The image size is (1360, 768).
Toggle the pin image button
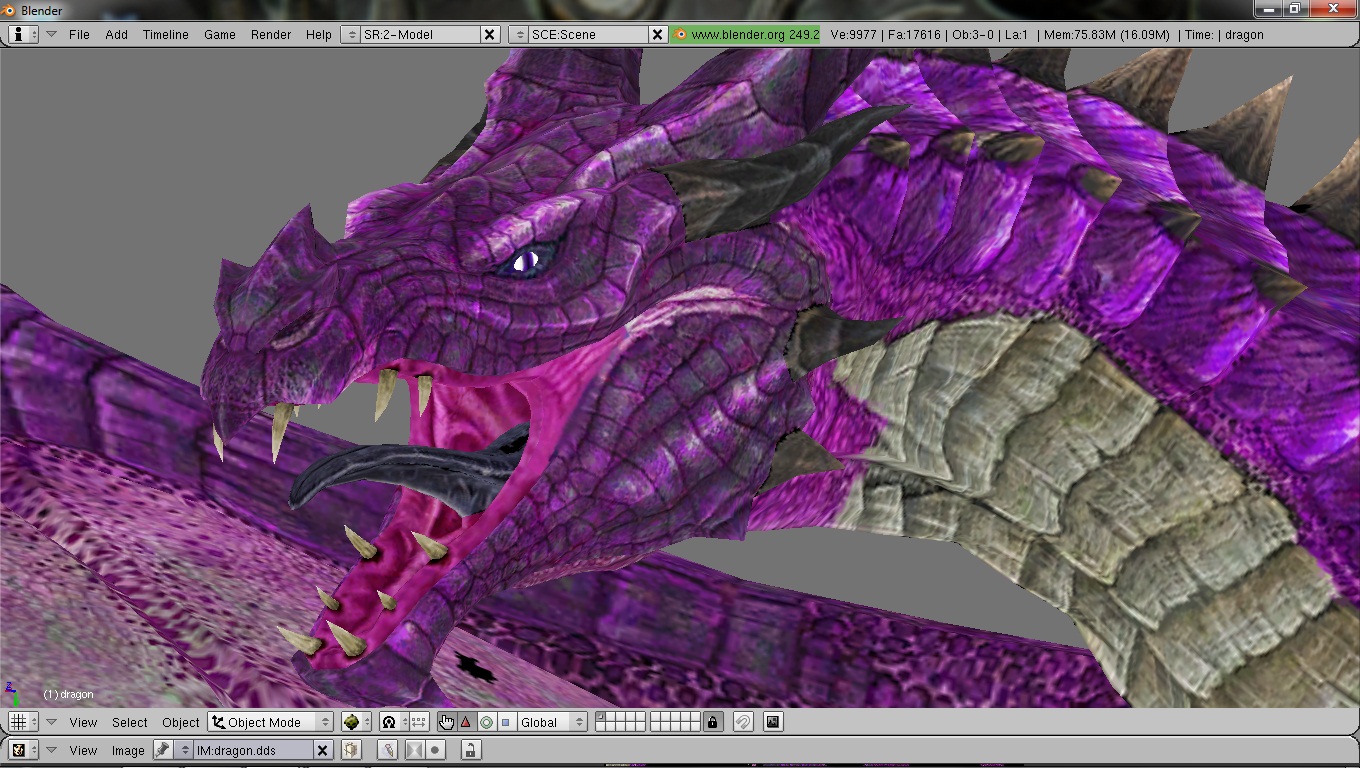click(x=163, y=750)
